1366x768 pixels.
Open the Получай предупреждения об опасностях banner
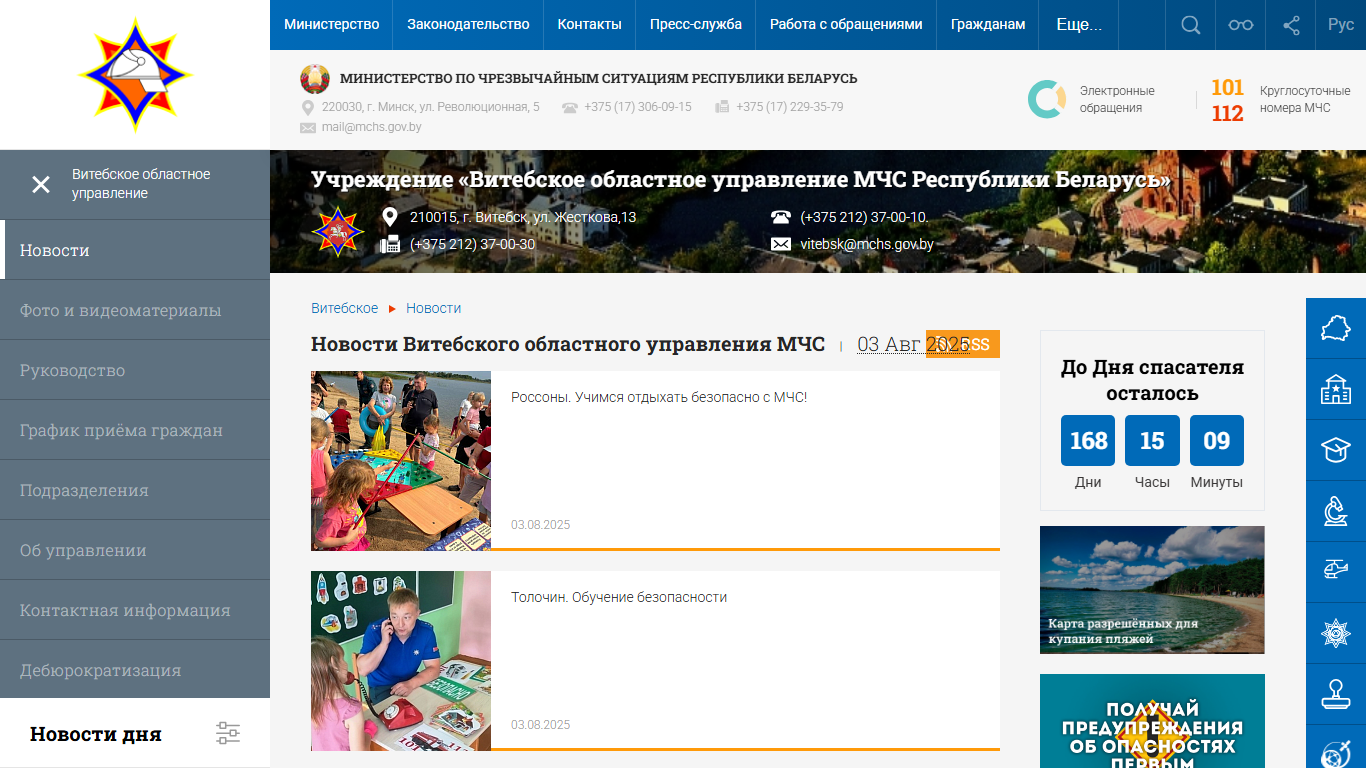click(1152, 721)
